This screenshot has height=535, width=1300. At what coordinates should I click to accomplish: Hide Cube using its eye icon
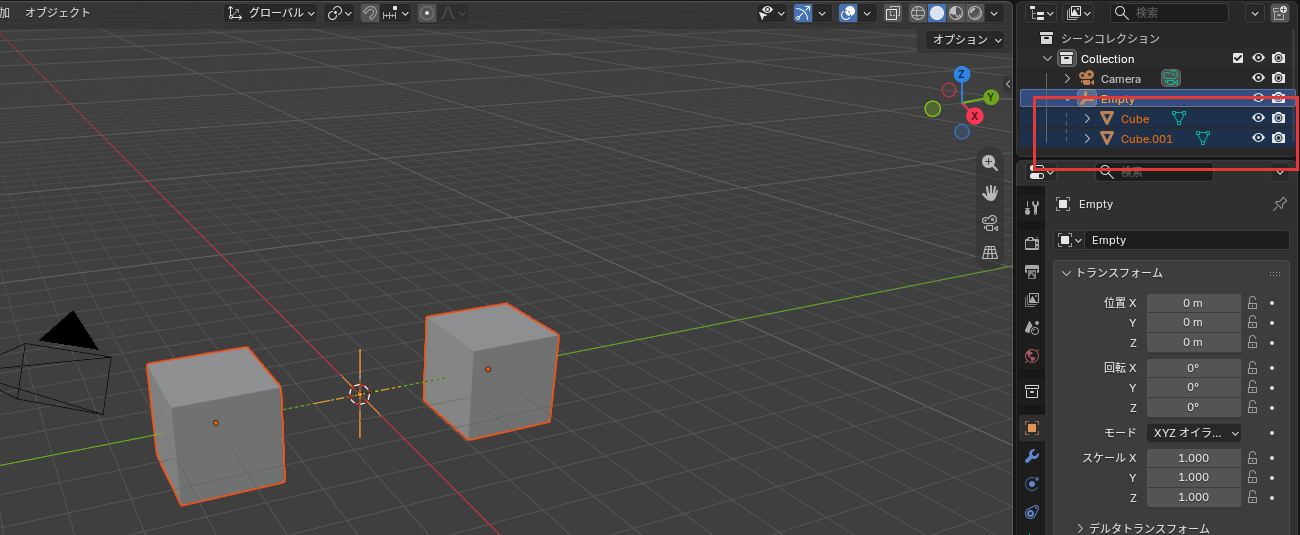point(1259,118)
